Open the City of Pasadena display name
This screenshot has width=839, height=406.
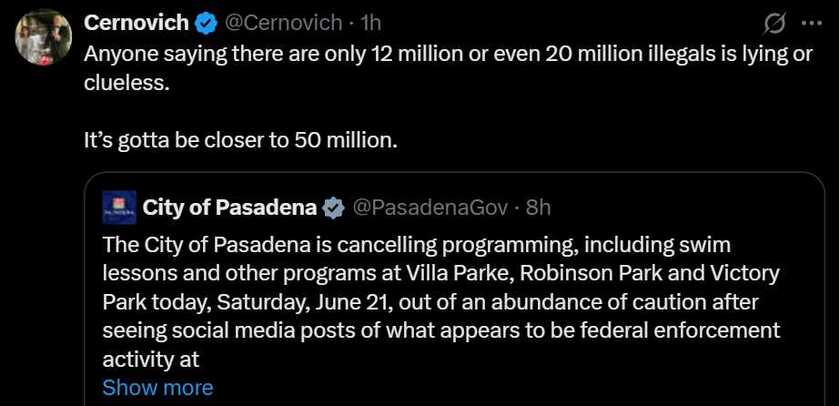[x=230, y=208]
